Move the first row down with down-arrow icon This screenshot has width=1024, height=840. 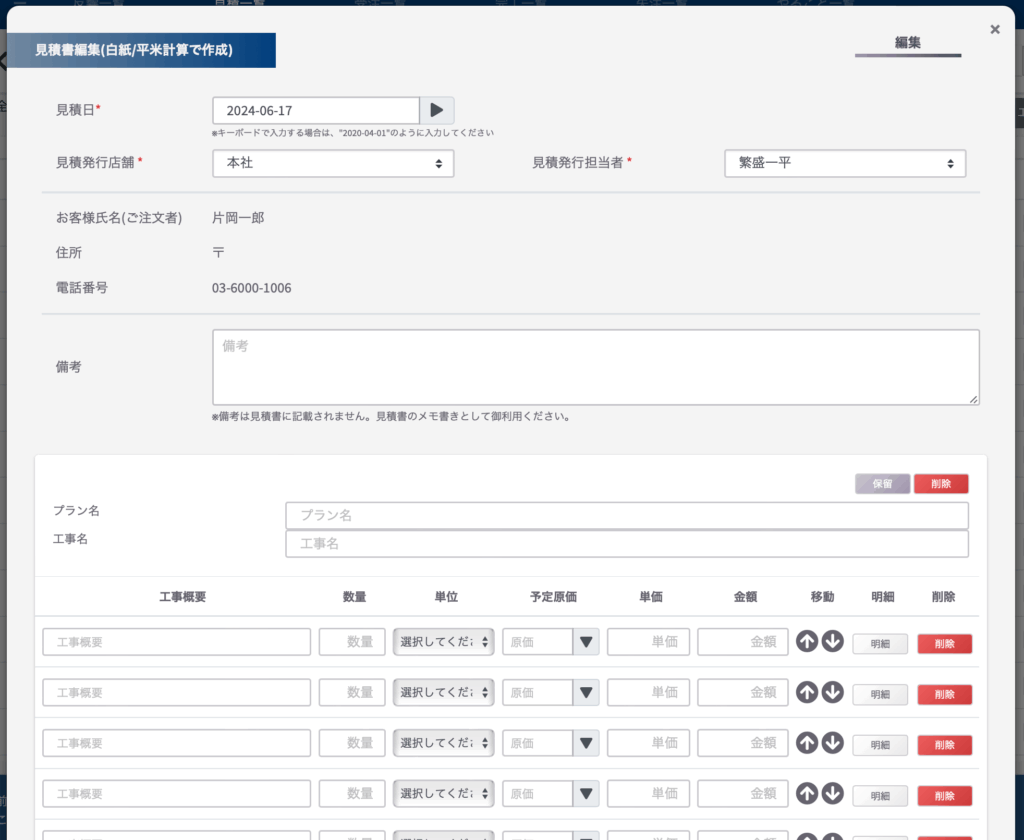point(832,641)
